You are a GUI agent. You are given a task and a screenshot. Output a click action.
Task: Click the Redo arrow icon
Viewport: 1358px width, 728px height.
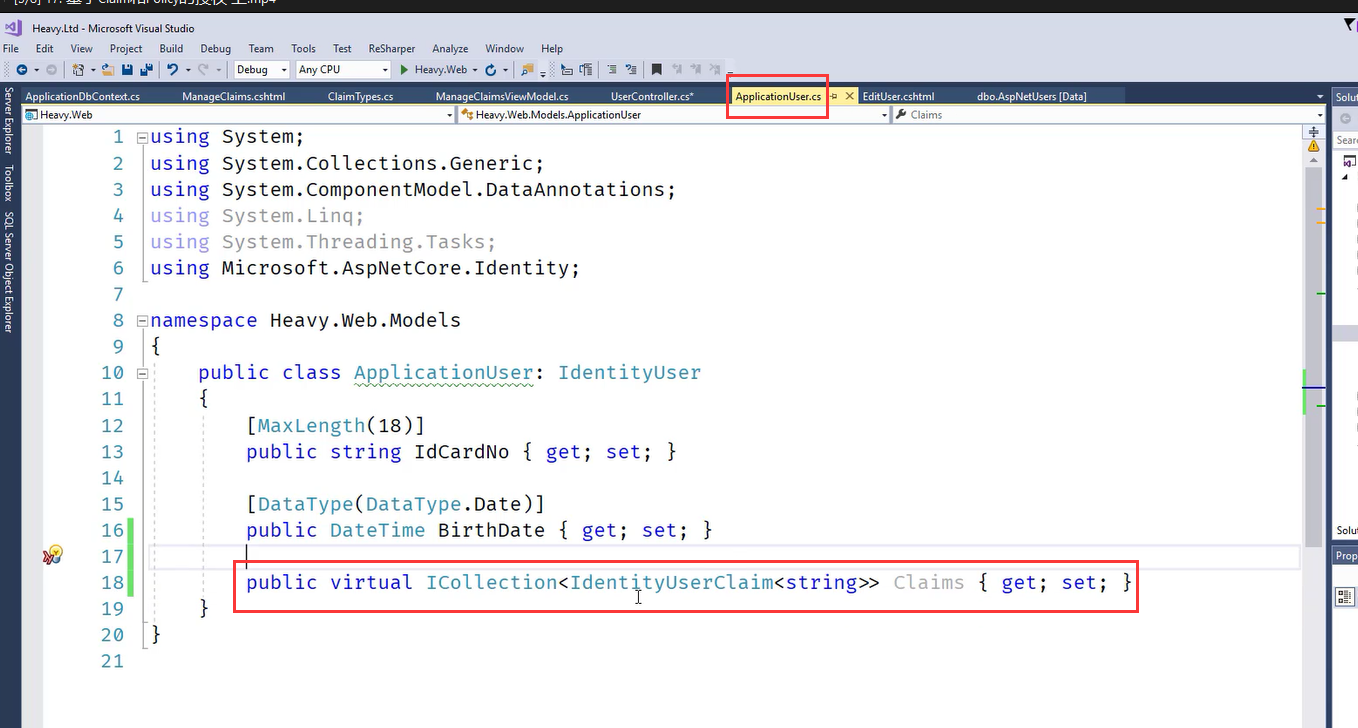pos(204,70)
